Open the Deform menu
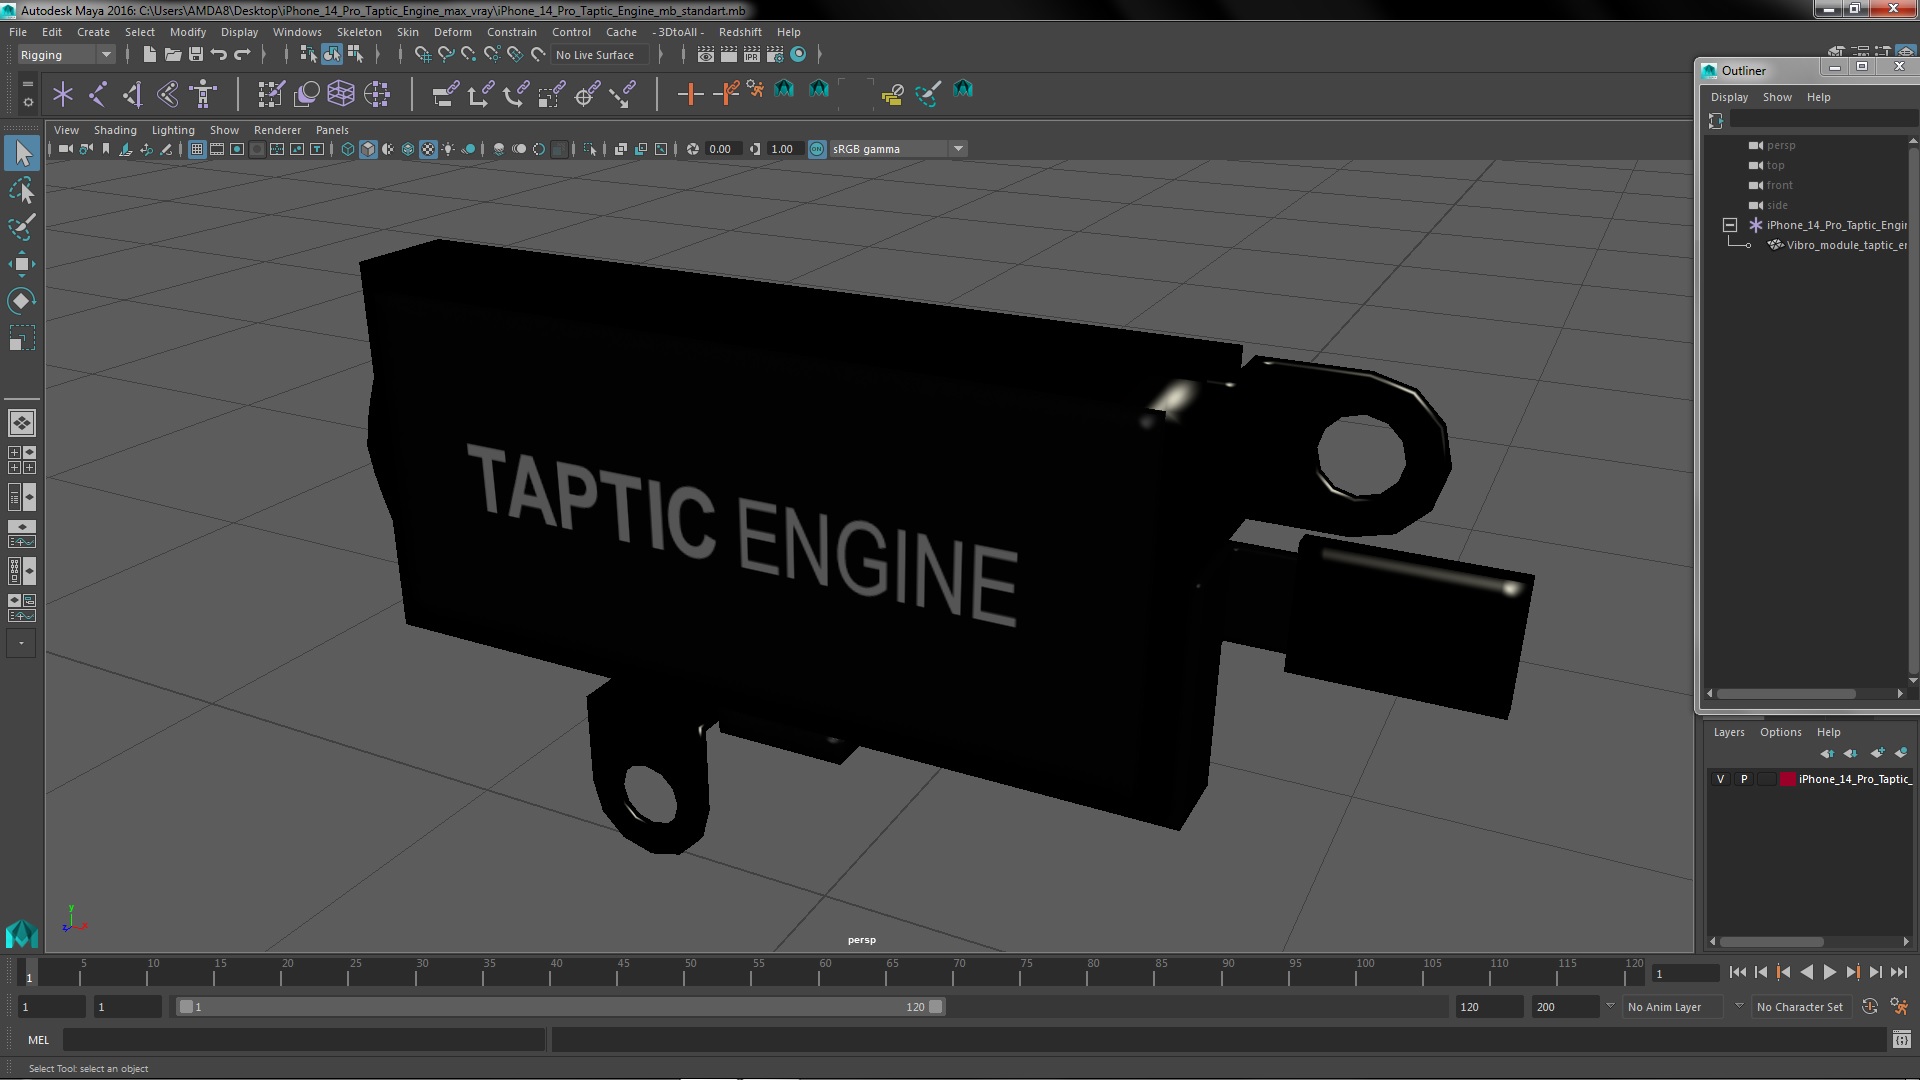 point(452,32)
